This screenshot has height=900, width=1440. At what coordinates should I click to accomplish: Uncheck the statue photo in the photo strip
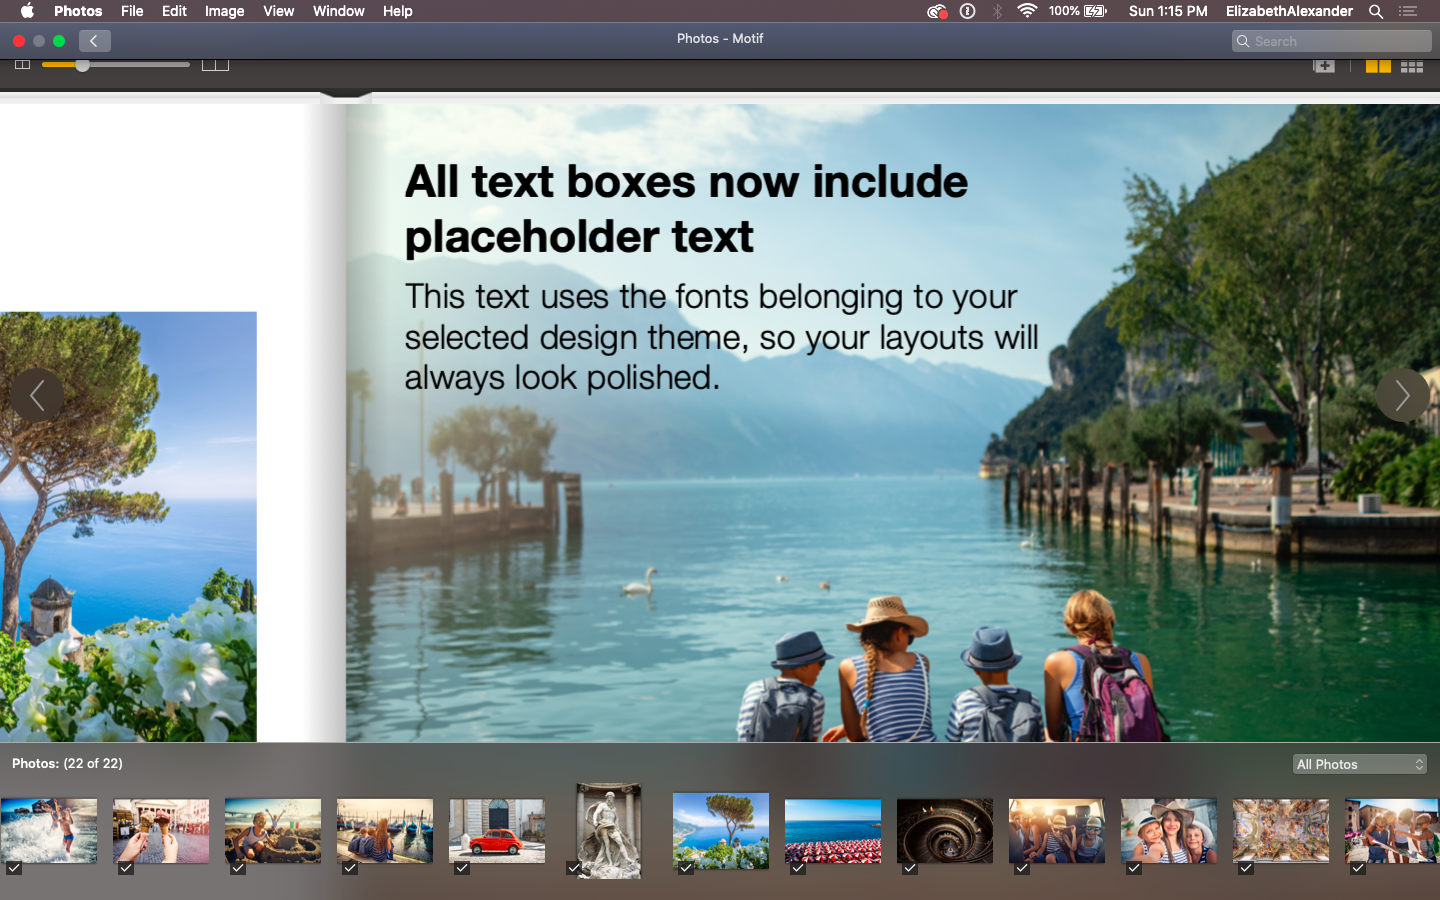[x=573, y=868]
